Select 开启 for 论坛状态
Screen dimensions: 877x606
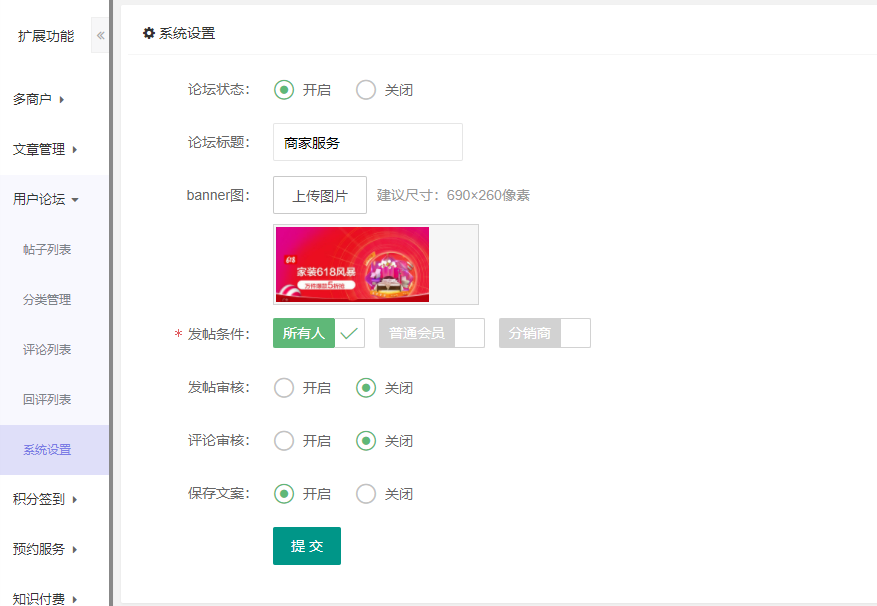click(284, 90)
